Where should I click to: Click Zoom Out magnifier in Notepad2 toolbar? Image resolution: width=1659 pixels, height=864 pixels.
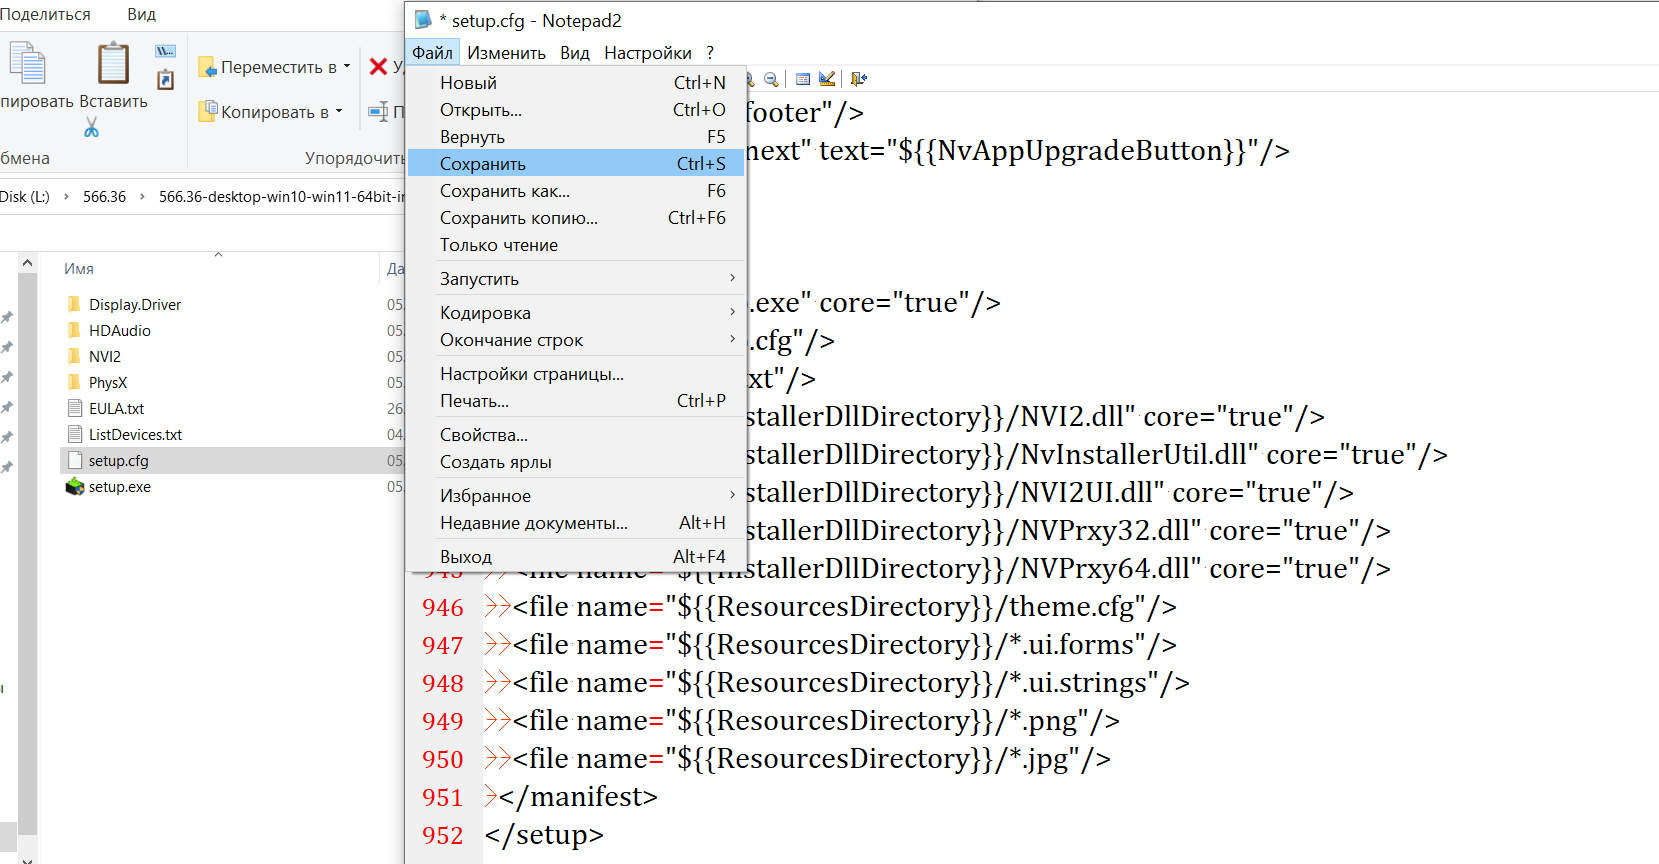(x=771, y=79)
